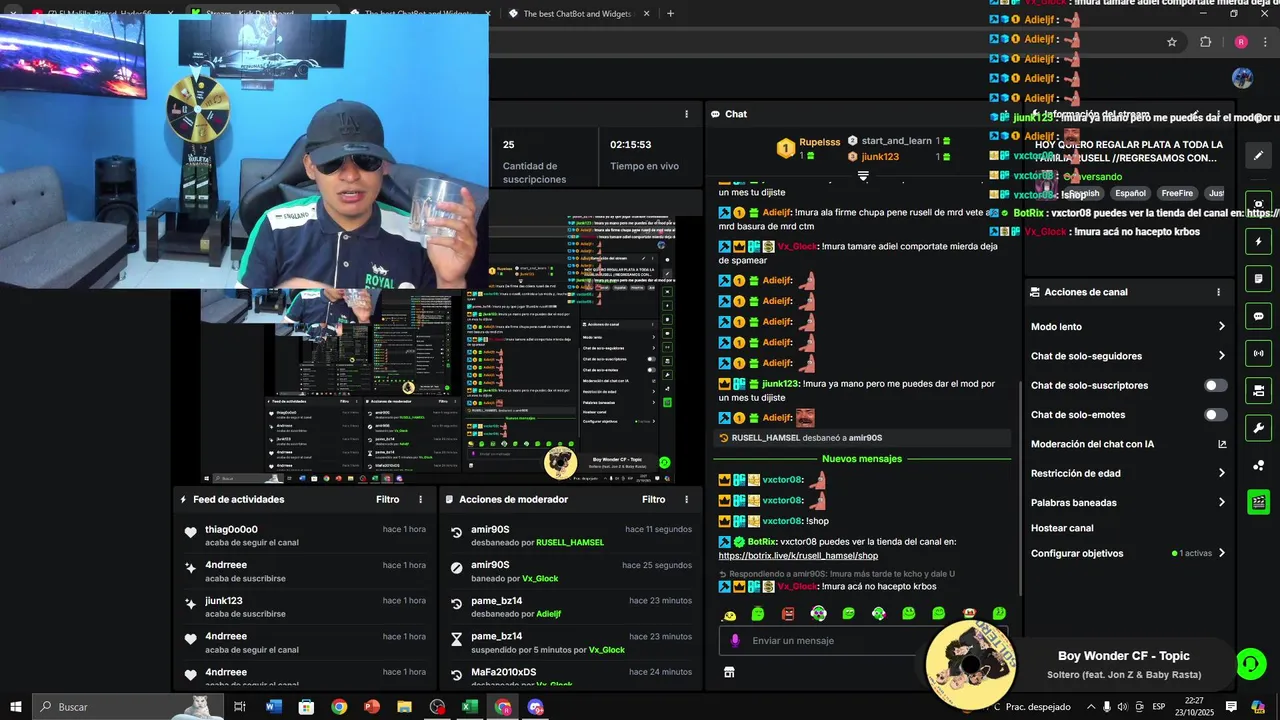
Task: Jump to Nuevos mensajes in chat
Action: pyautogui.click(x=862, y=459)
